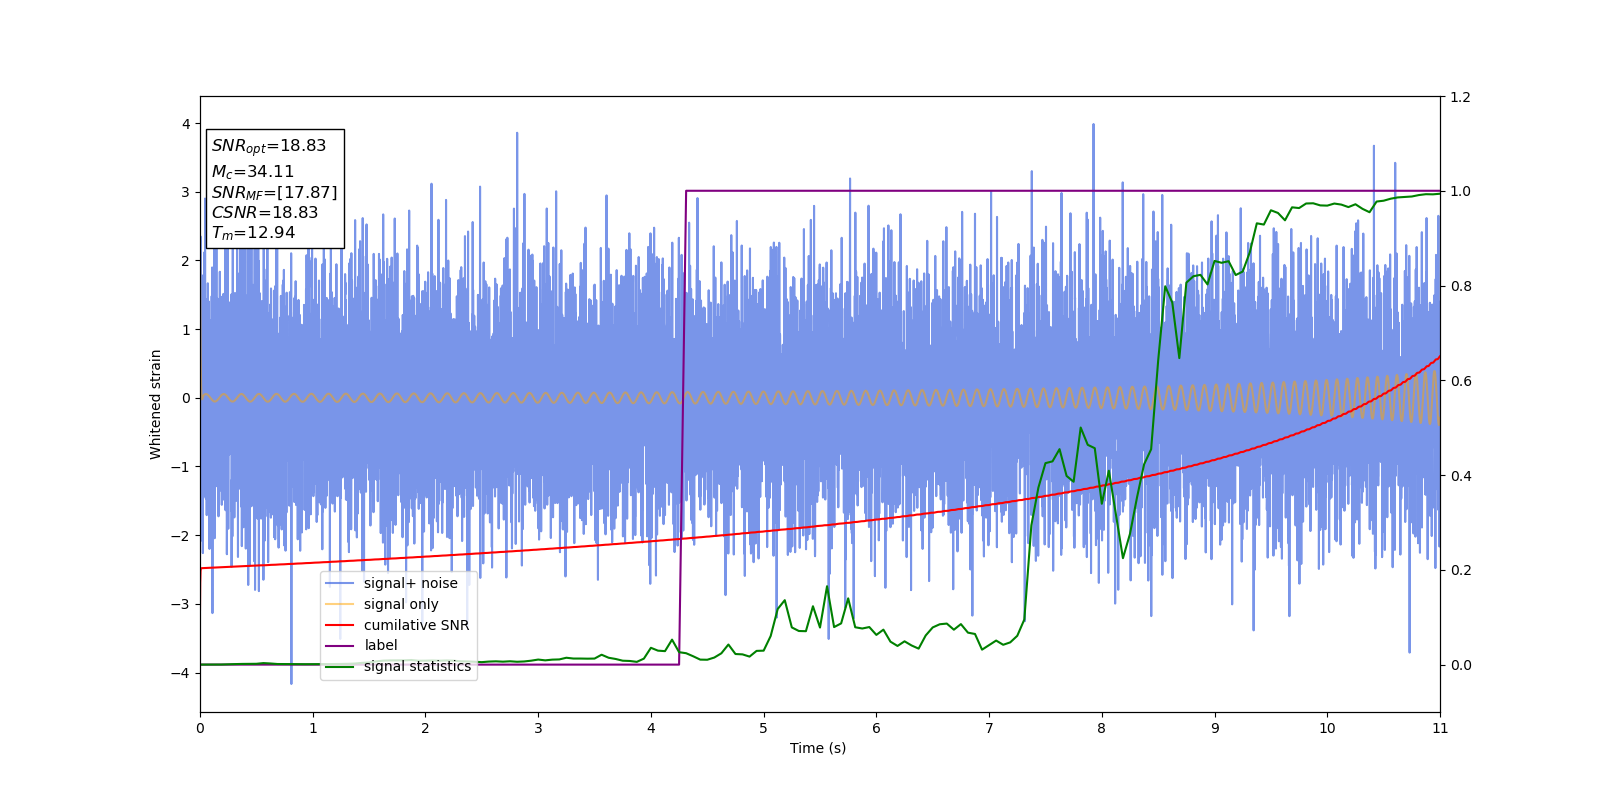The width and height of the screenshot is (1600, 800).
Task: Click the red cumilative SNR legend line
Action: (340, 625)
